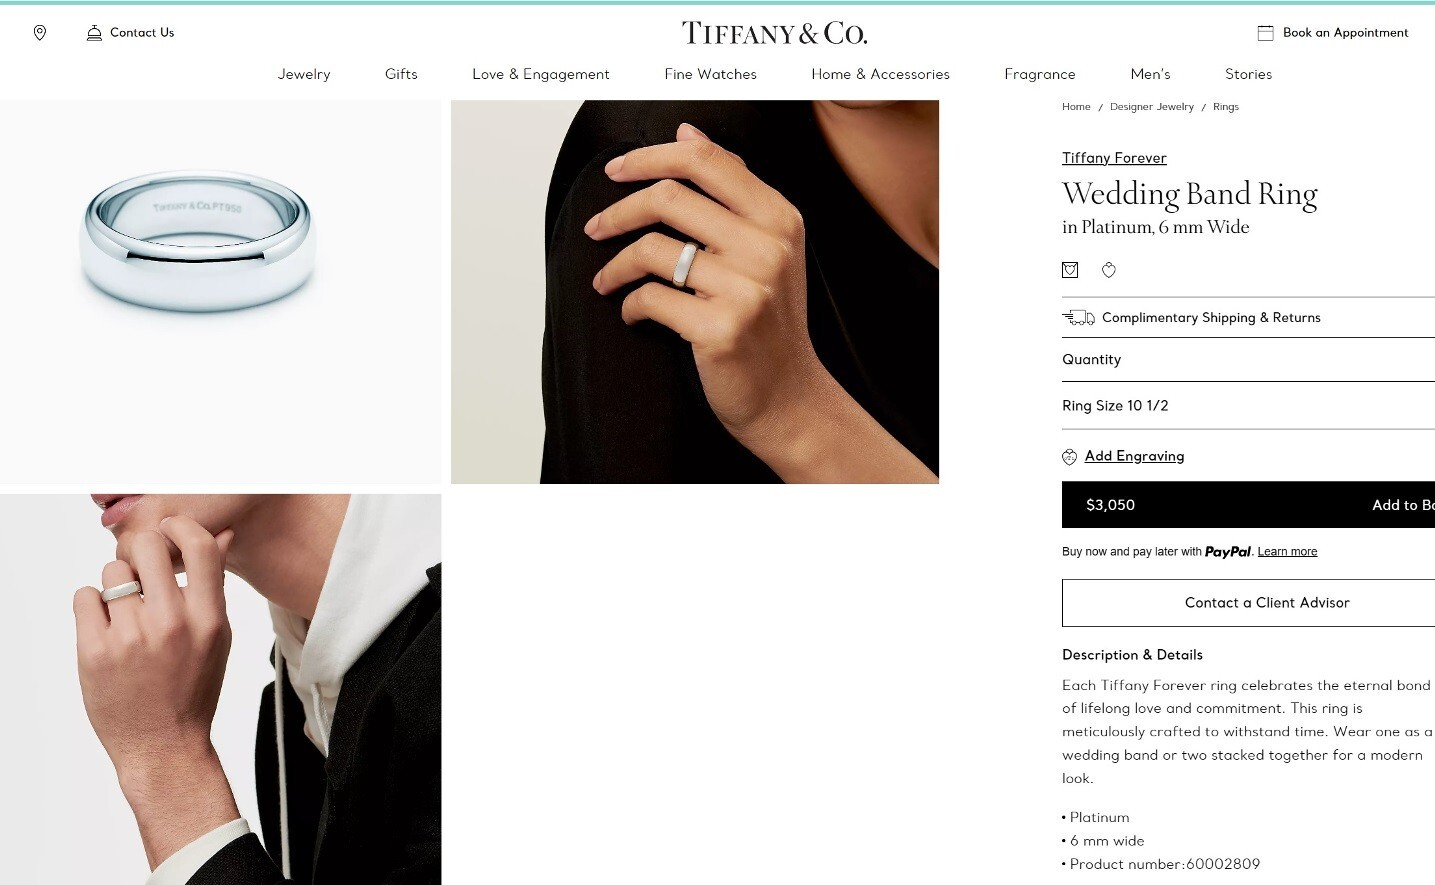Open the Love & Engagement menu
This screenshot has height=885, width=1435.
click(541, 74)
